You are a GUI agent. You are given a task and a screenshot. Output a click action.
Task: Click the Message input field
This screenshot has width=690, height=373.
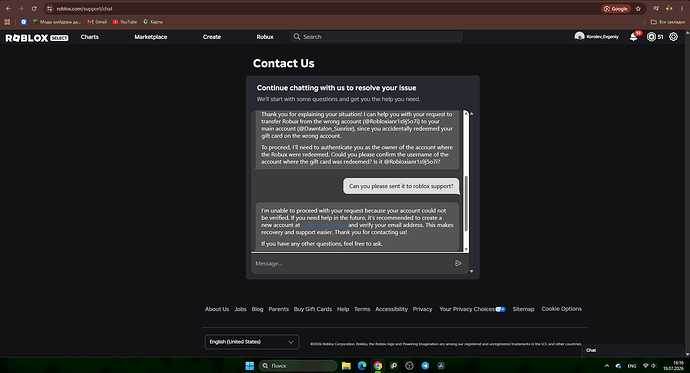click(352, 263)
